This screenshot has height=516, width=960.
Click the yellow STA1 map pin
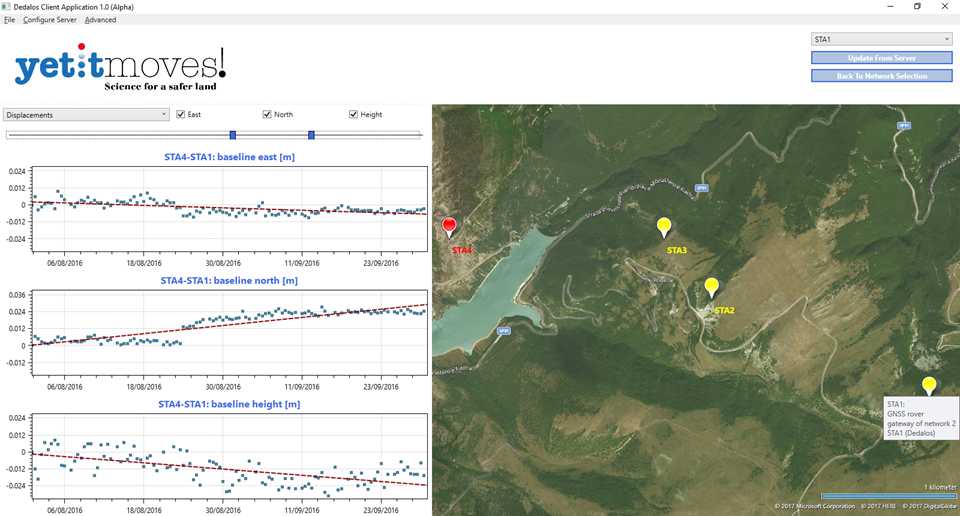929,386
